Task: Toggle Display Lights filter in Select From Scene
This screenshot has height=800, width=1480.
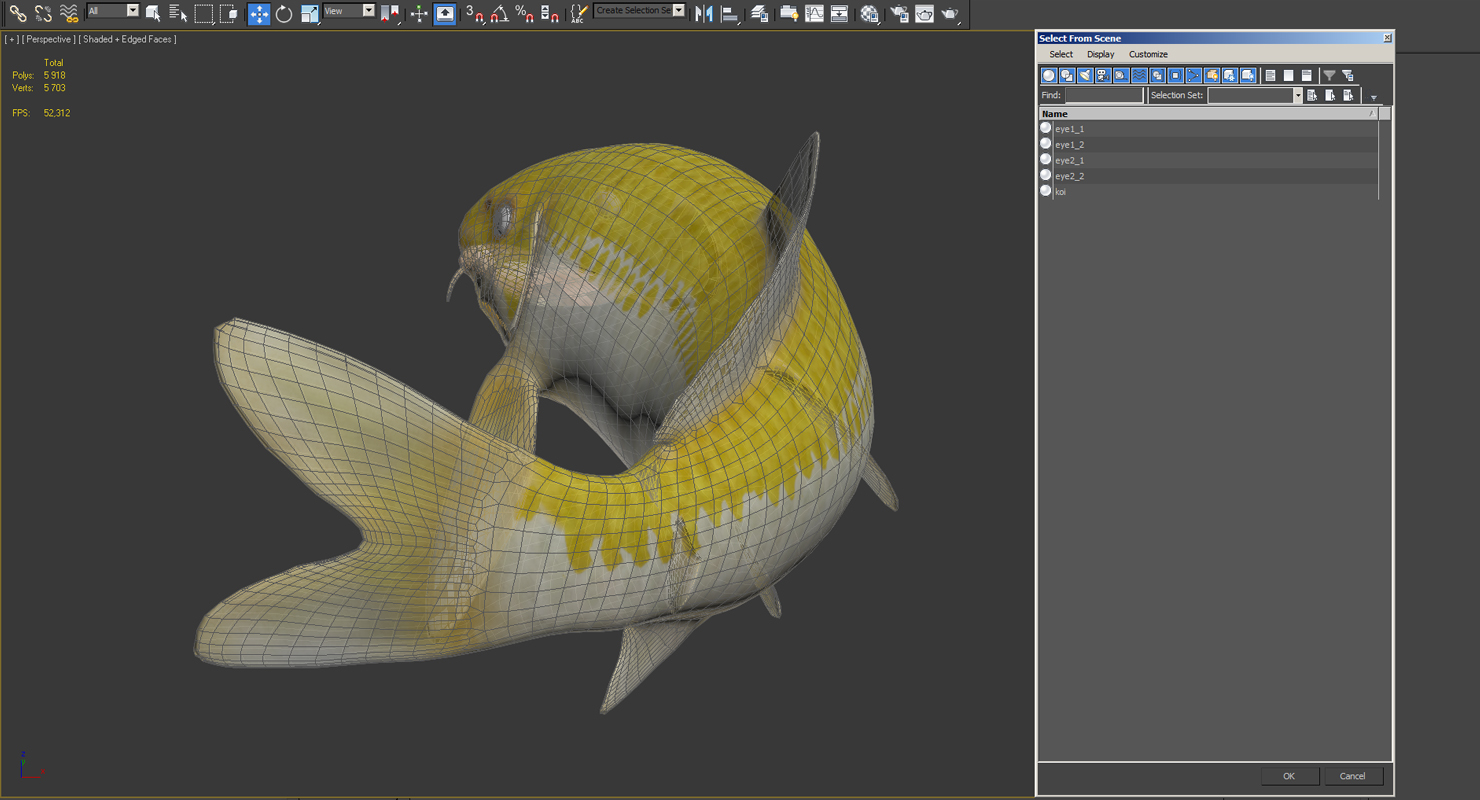Action: pos(1085,75)
